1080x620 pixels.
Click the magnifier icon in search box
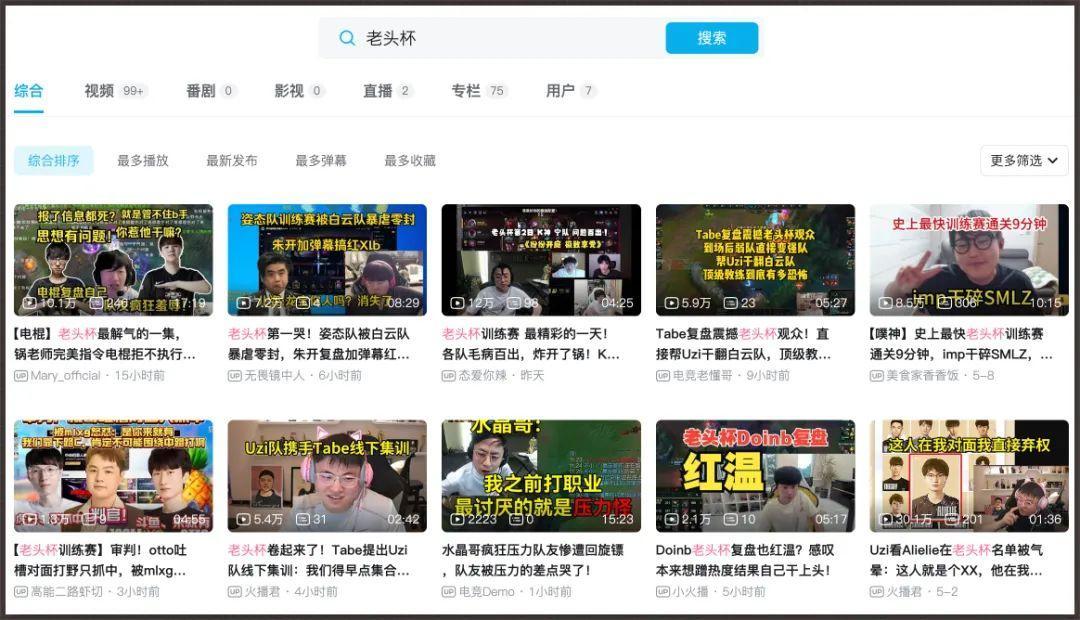click(347, 38)
